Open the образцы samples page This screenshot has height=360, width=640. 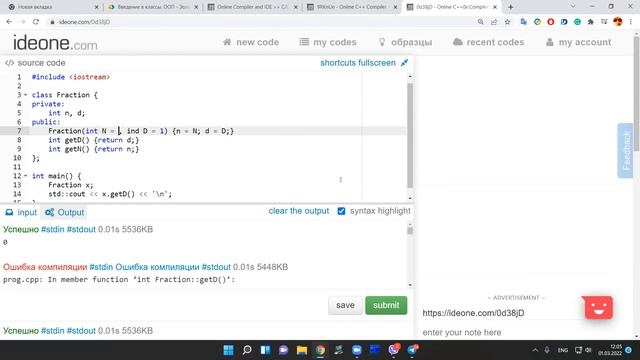405,42
